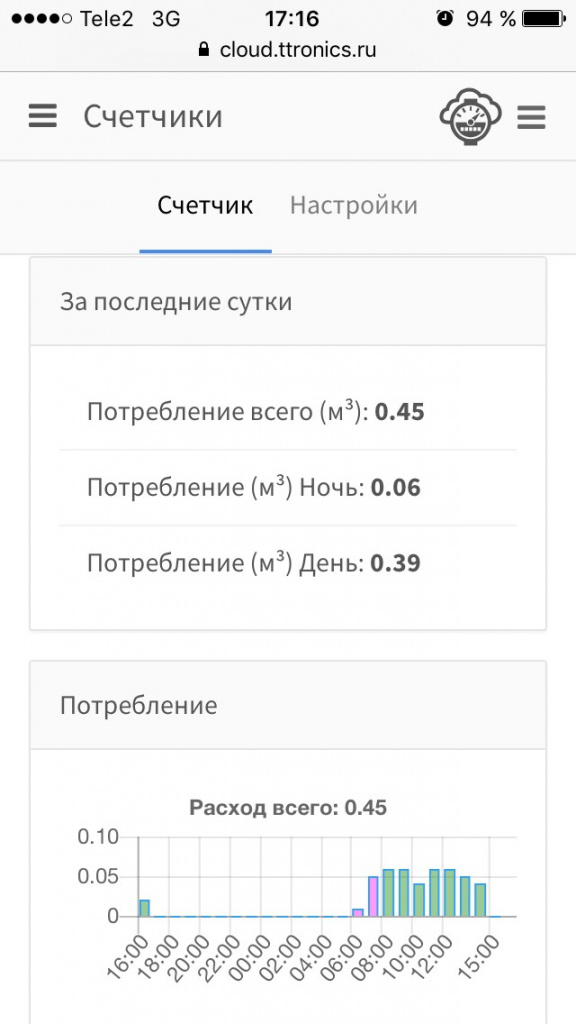Open the right hamburger menu

click(x=531, y=118)
